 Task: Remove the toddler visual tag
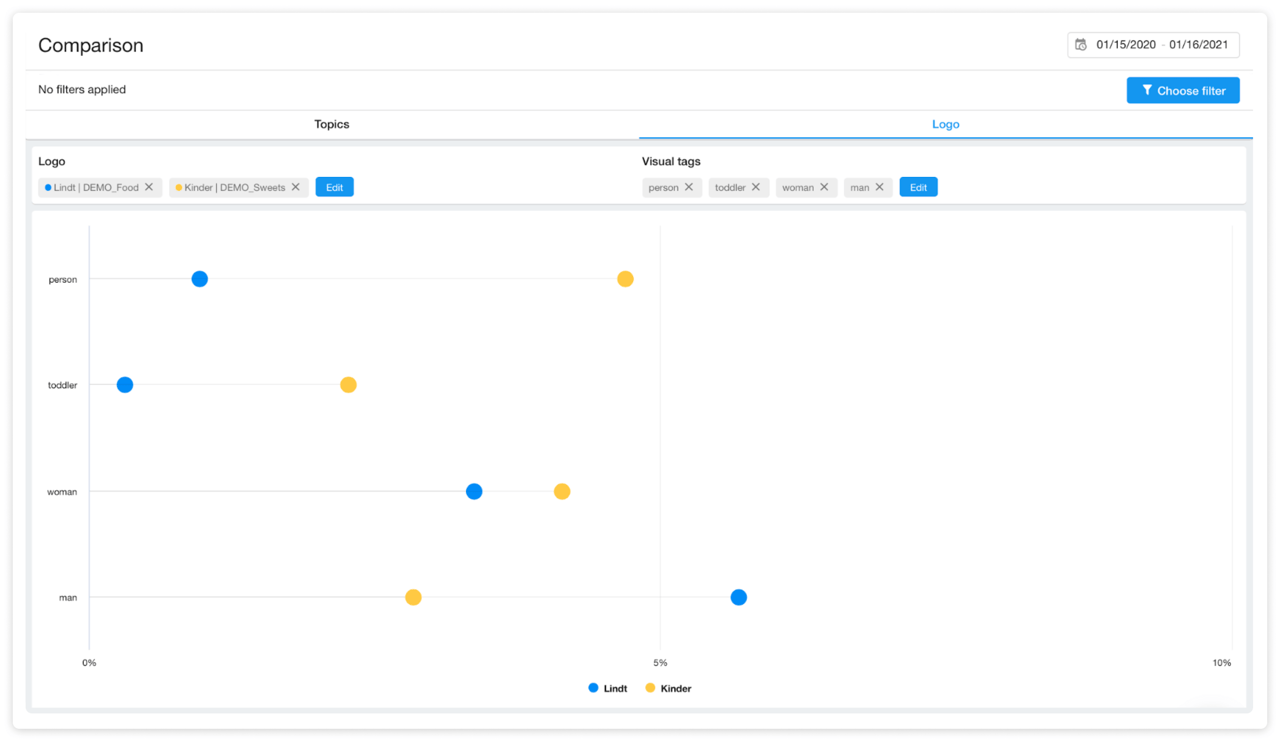pyautogui.click(x=756, y=187)
